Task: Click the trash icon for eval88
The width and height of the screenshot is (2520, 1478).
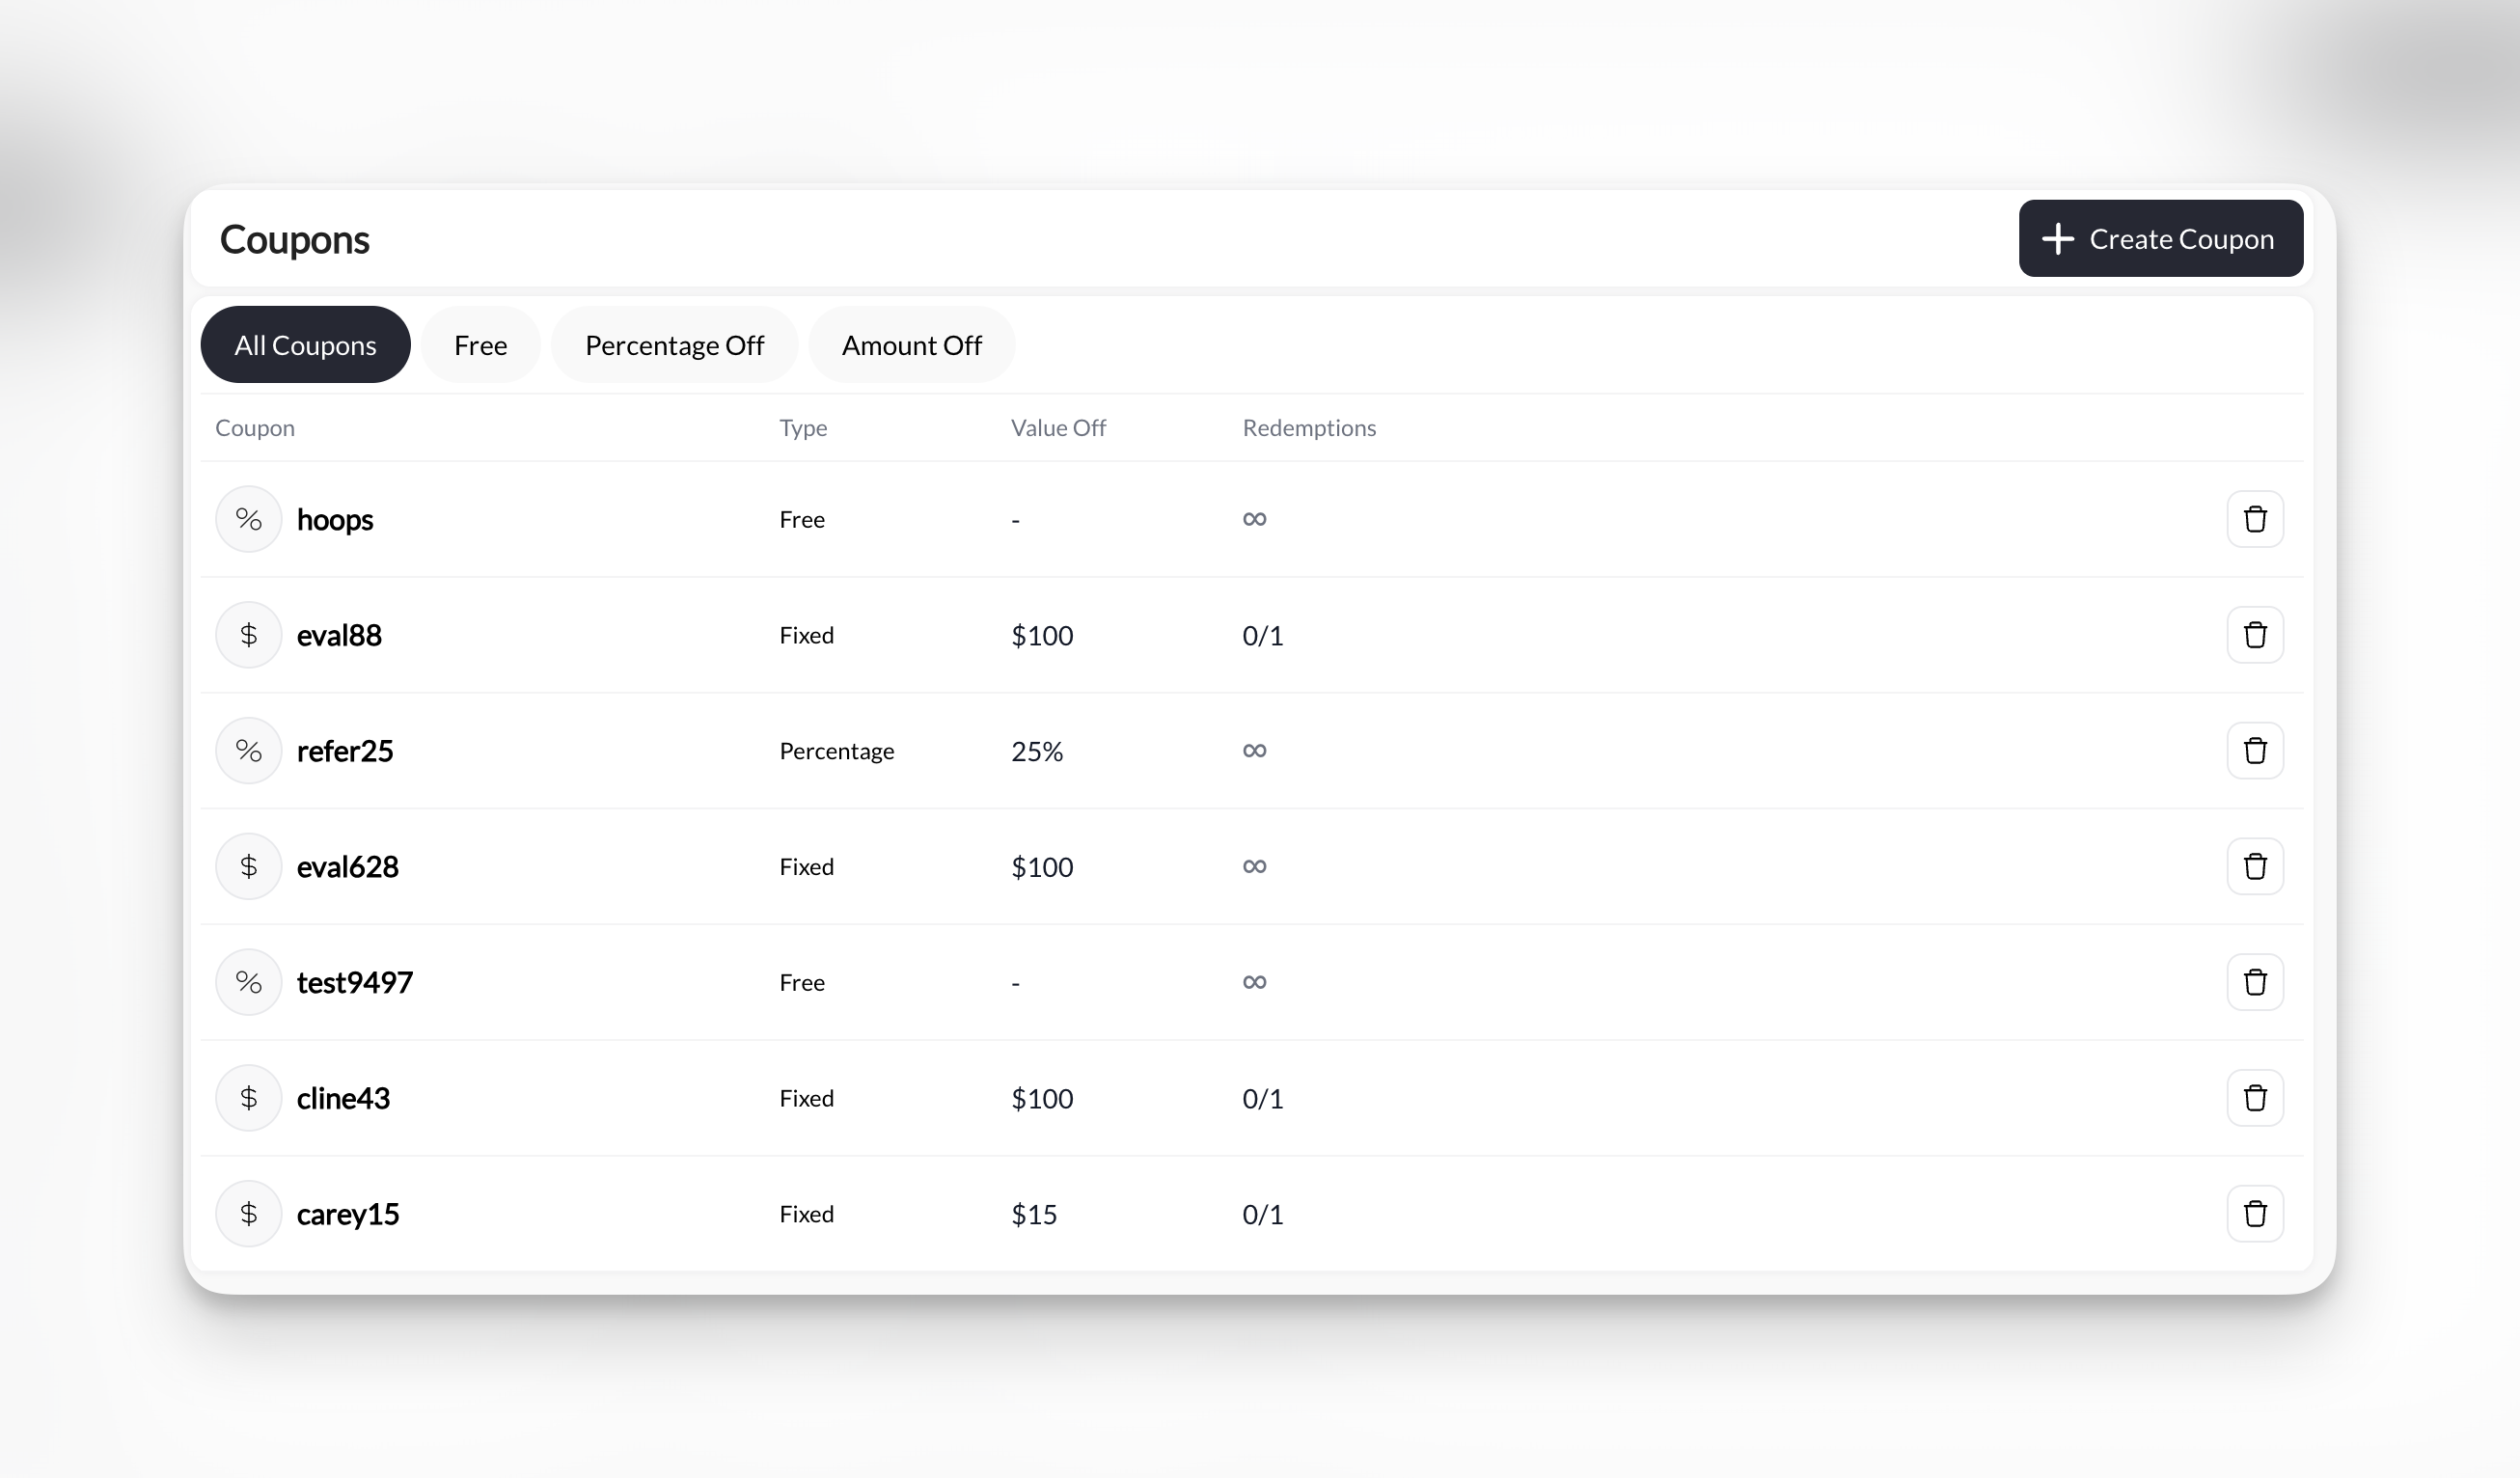Action: point(2254,635)
